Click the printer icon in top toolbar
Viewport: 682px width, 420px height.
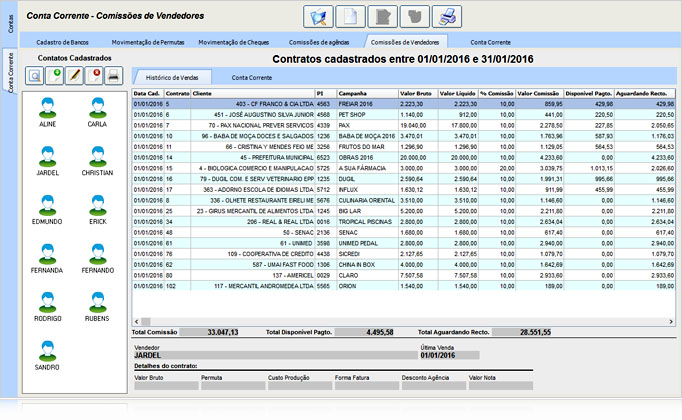tap(447, 17)
